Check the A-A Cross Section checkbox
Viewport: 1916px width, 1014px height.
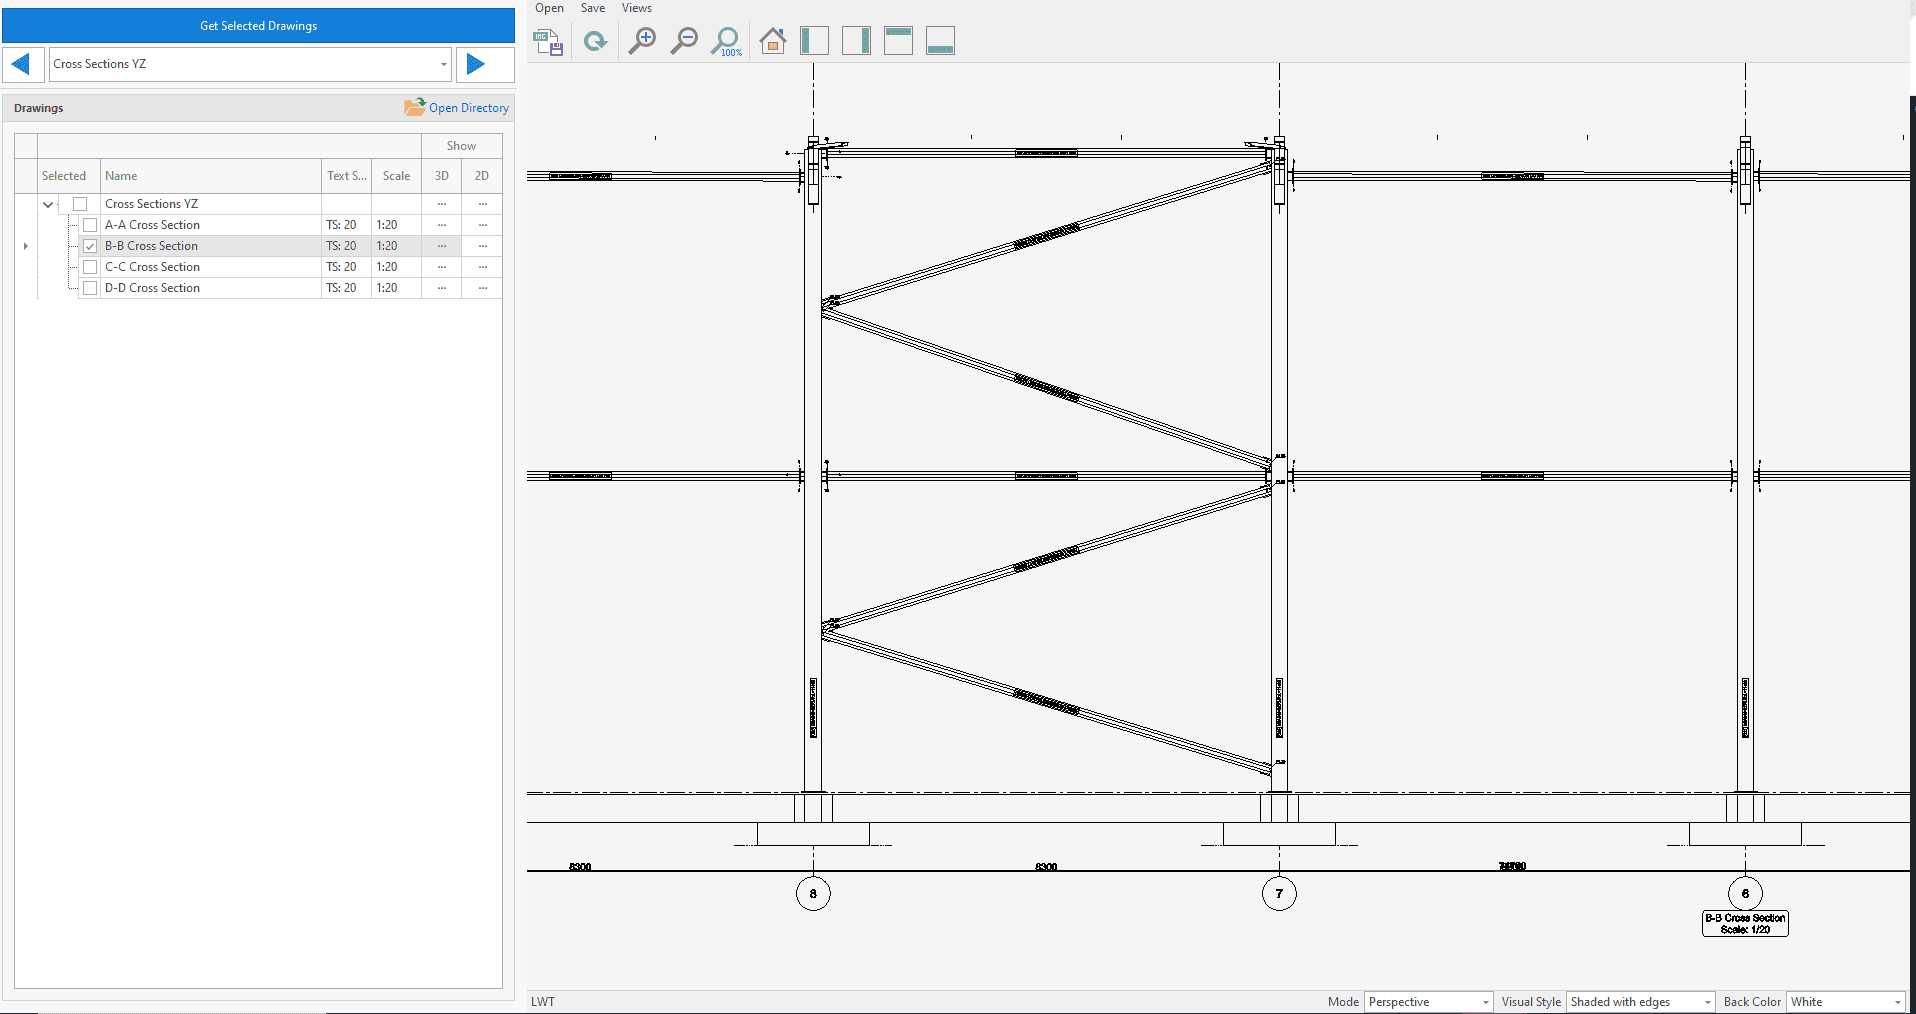tap(90, 225)
